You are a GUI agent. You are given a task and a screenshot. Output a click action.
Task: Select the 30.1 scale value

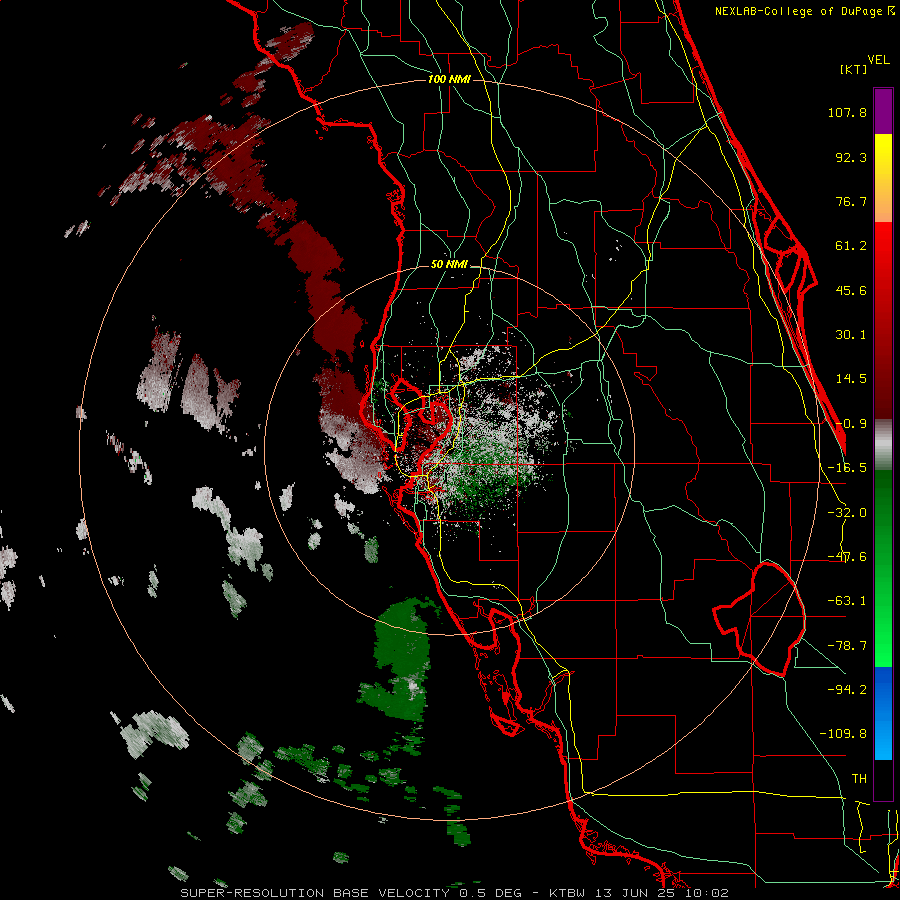[x=851, y=335]
